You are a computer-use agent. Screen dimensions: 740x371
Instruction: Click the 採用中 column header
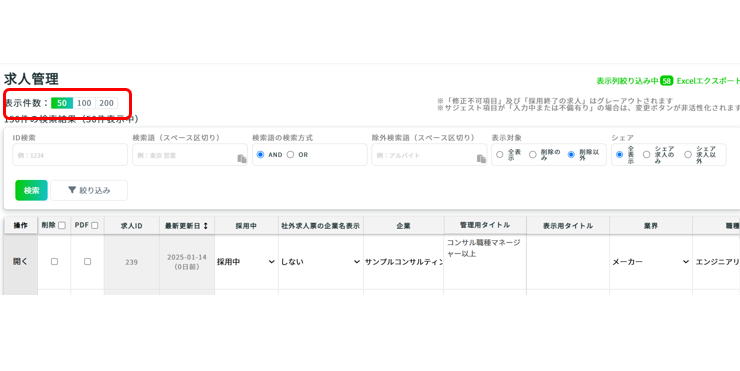246,226
